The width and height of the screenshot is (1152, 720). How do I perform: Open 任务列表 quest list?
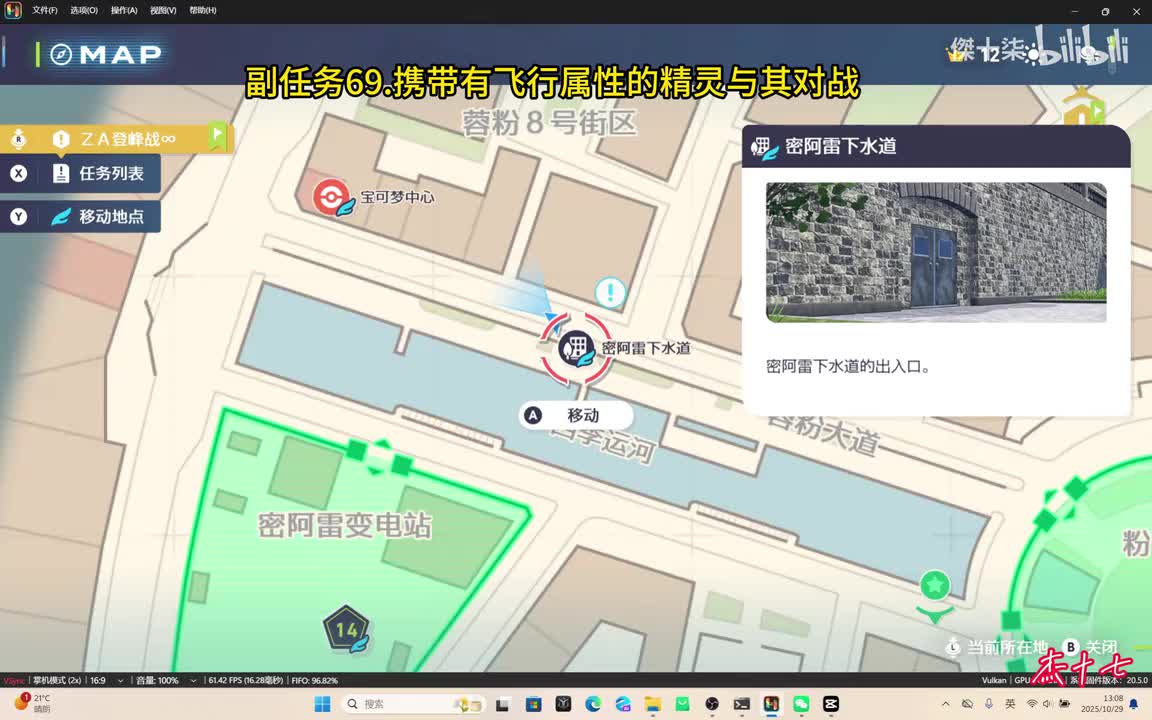pos(81,173)
